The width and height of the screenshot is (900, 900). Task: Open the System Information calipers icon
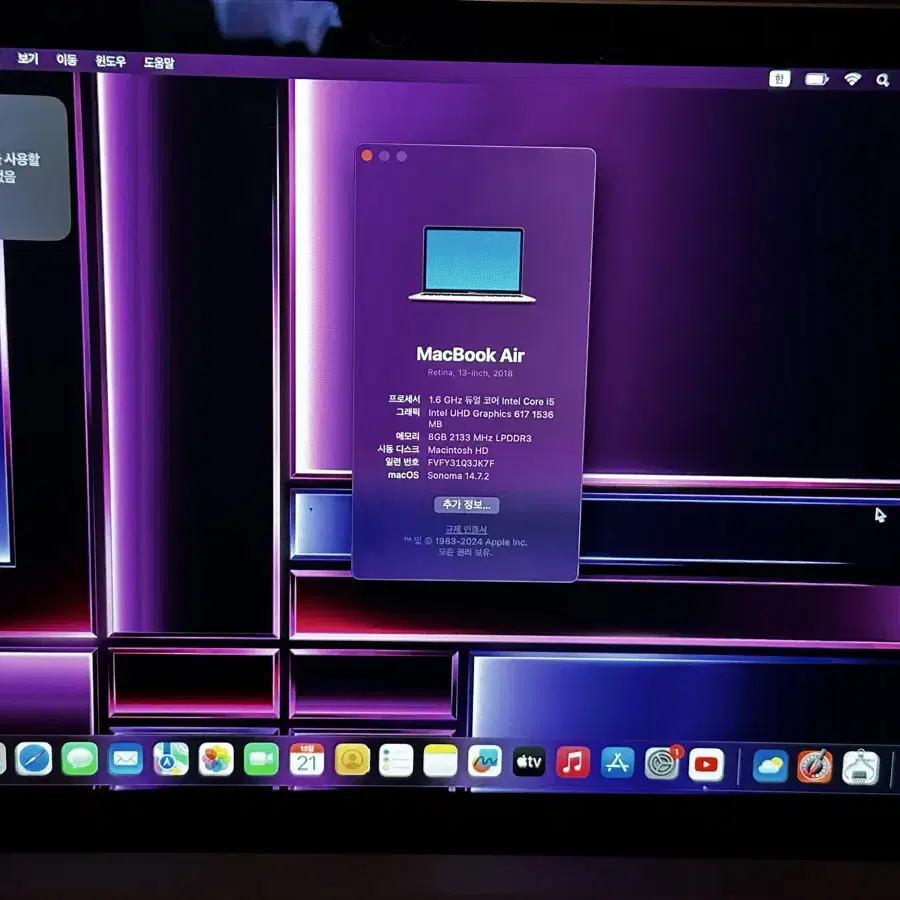(860, 768)
